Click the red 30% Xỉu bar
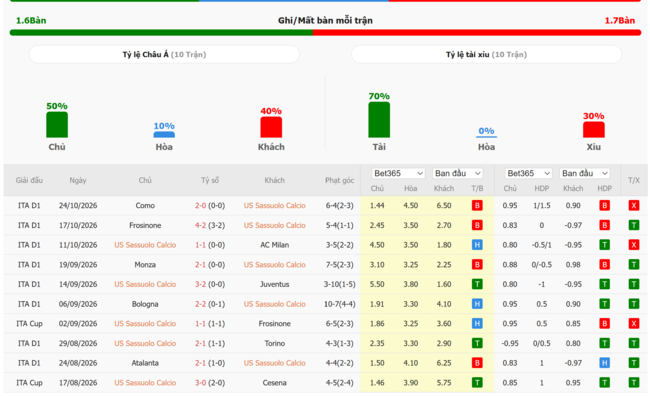Viewport: 650px width, 396px height. 594,129
